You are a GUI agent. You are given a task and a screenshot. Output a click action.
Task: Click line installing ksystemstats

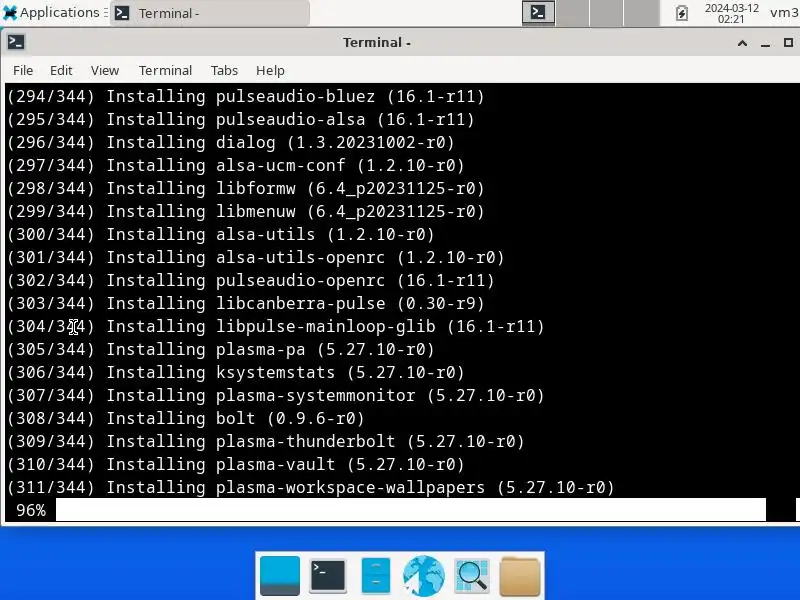point(235,372)
